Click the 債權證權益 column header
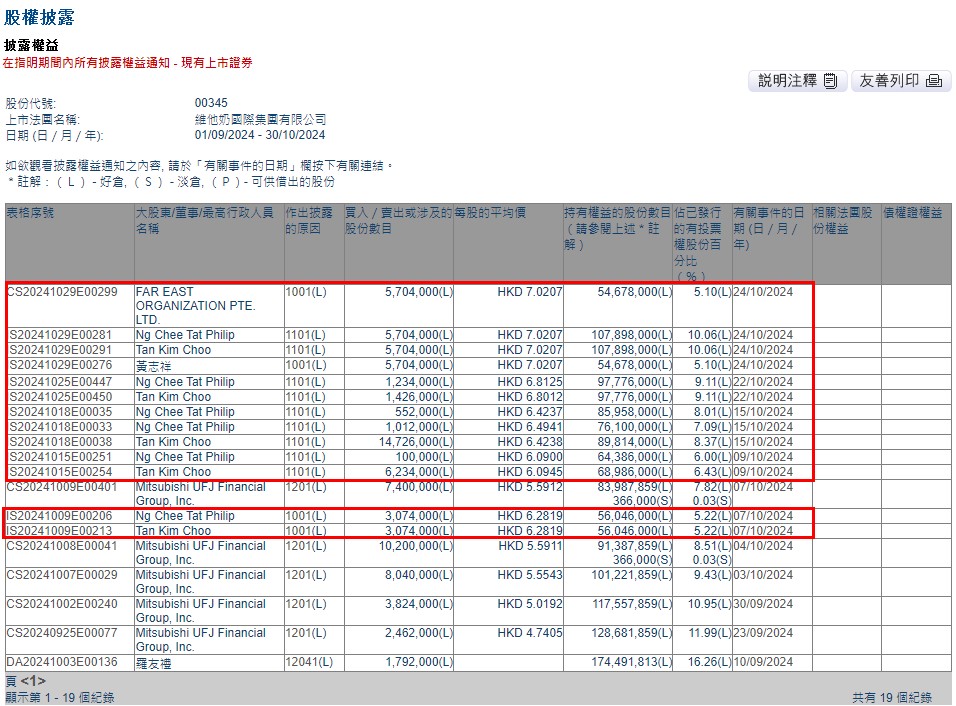956x706 pixels. (x=911, y=213)
